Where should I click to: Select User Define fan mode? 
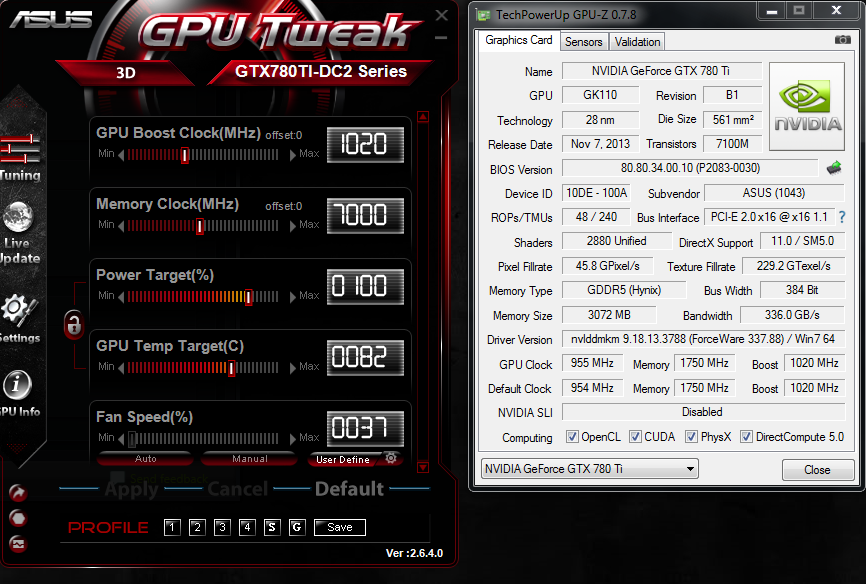click(x=343, y=459)
